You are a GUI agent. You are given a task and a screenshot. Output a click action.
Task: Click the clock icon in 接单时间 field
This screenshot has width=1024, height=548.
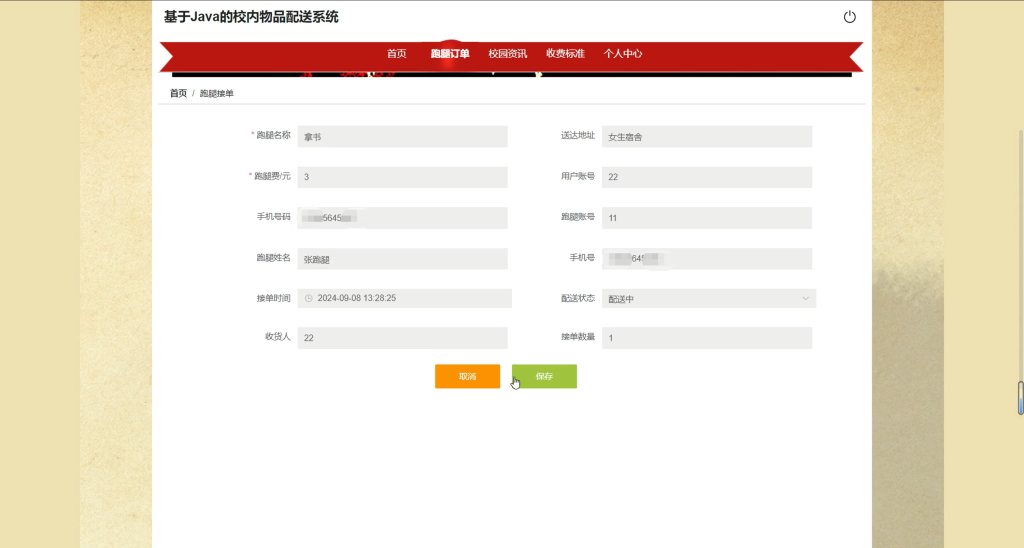point(309,298)
